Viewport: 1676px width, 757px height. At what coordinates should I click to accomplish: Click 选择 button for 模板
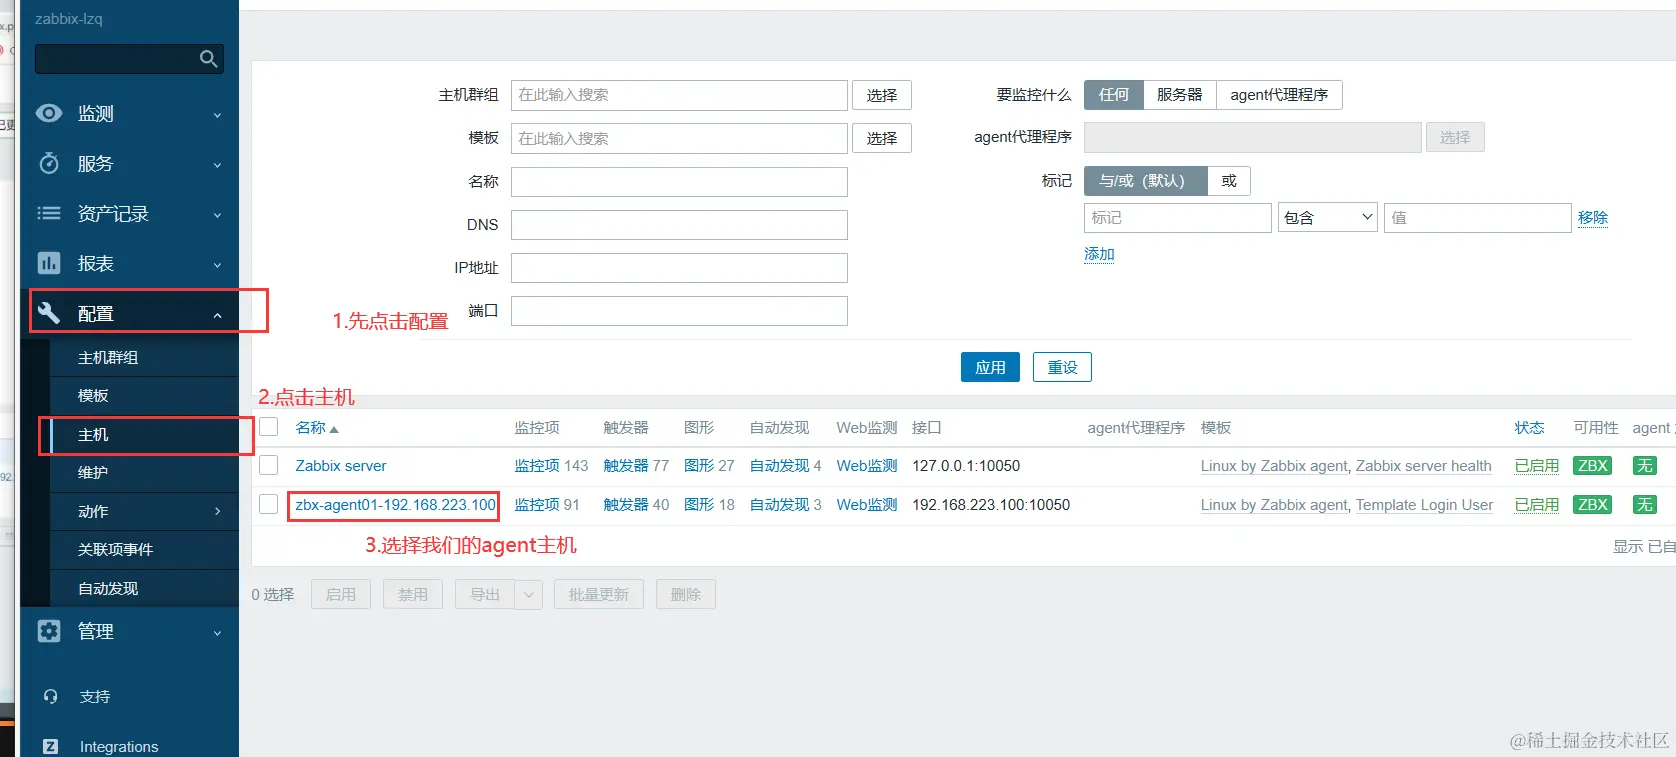point(882,138)
